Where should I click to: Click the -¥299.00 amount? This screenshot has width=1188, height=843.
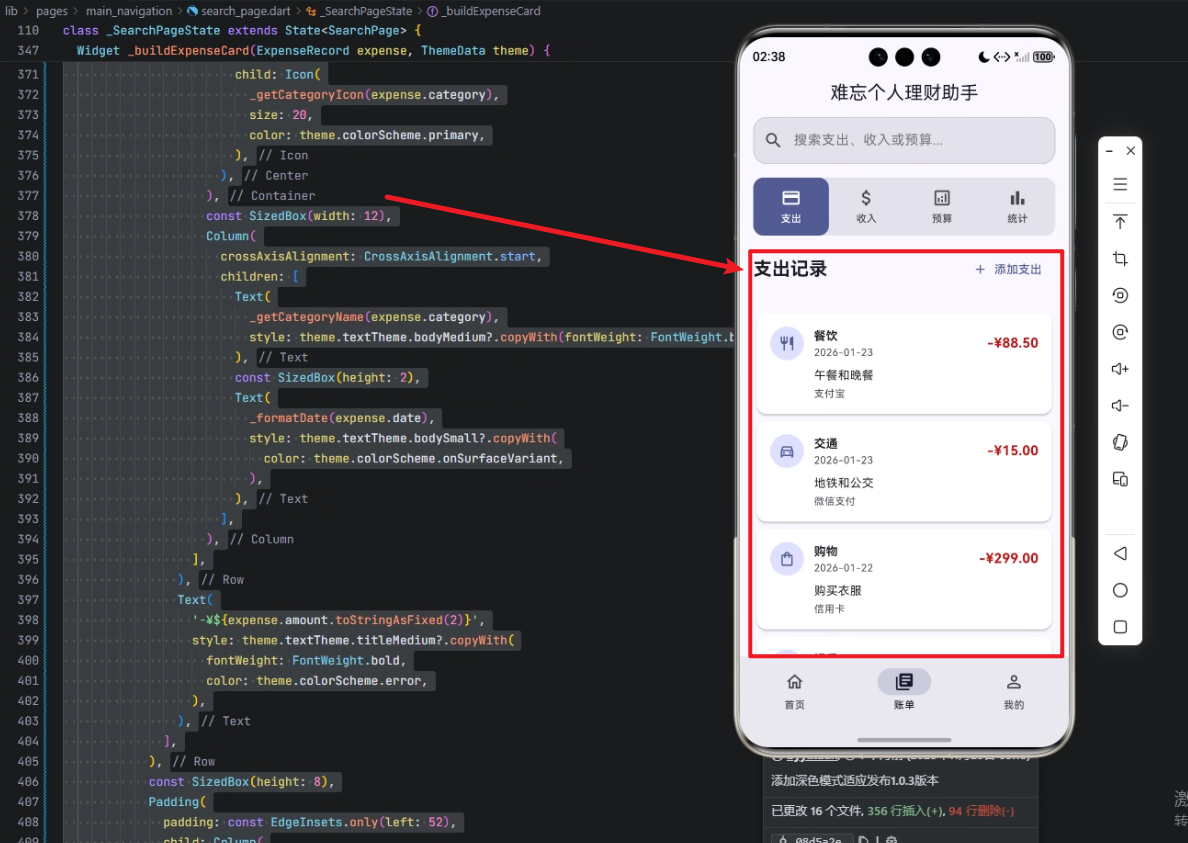[x=1008, y=559]
